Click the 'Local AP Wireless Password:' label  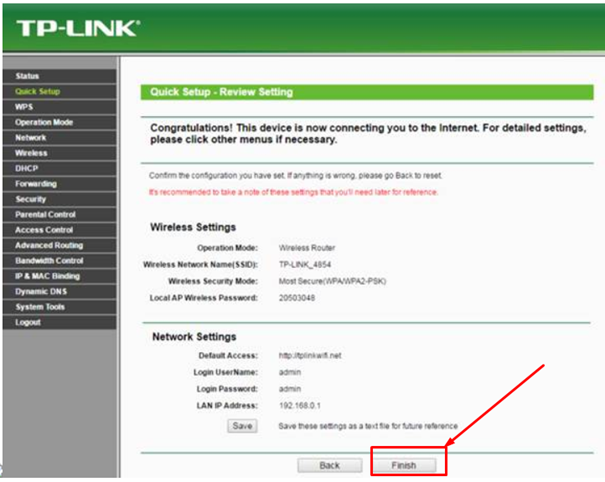coord(203,298)
